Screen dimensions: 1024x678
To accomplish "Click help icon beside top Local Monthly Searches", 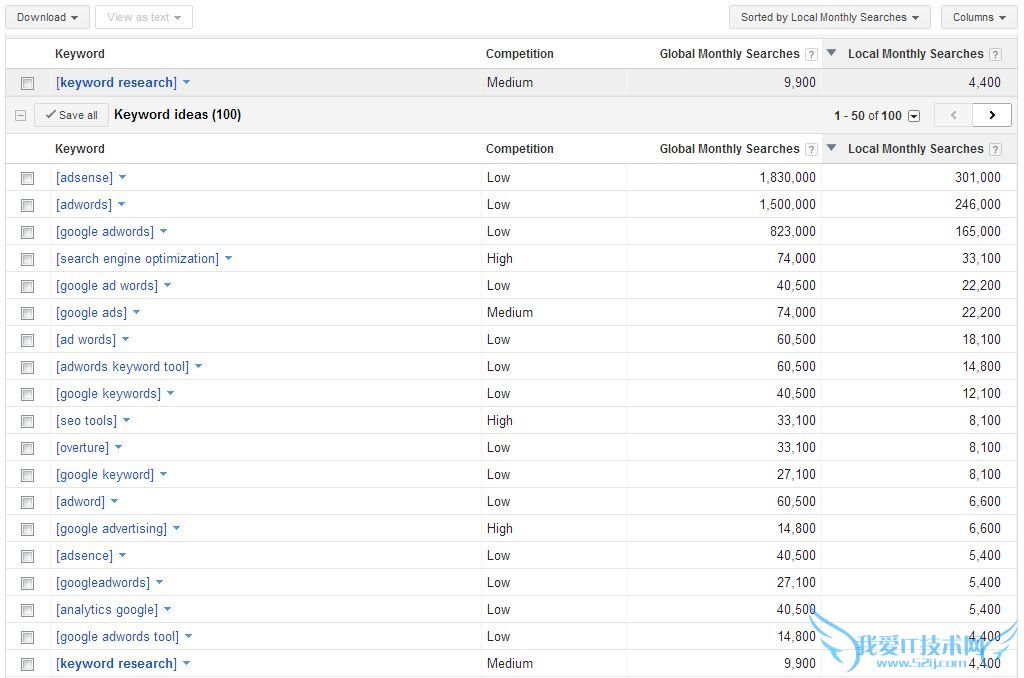I will point(995,54).
